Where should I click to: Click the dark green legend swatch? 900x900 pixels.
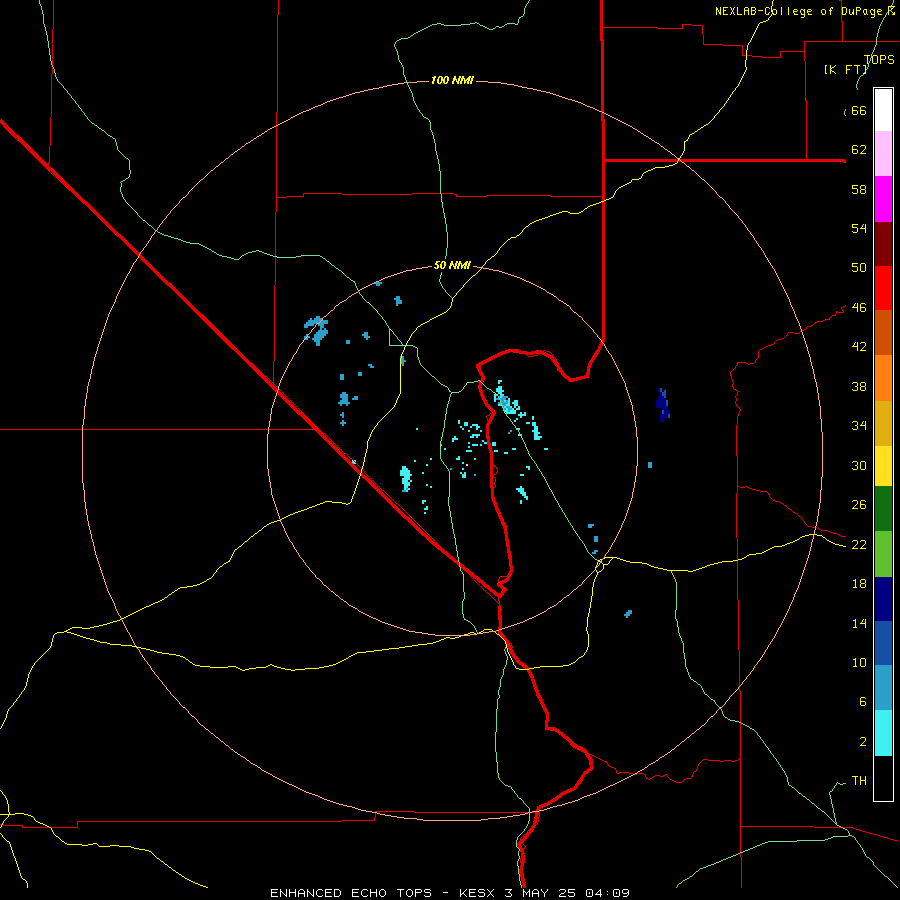pyautogui.click(x=883, y=509)
